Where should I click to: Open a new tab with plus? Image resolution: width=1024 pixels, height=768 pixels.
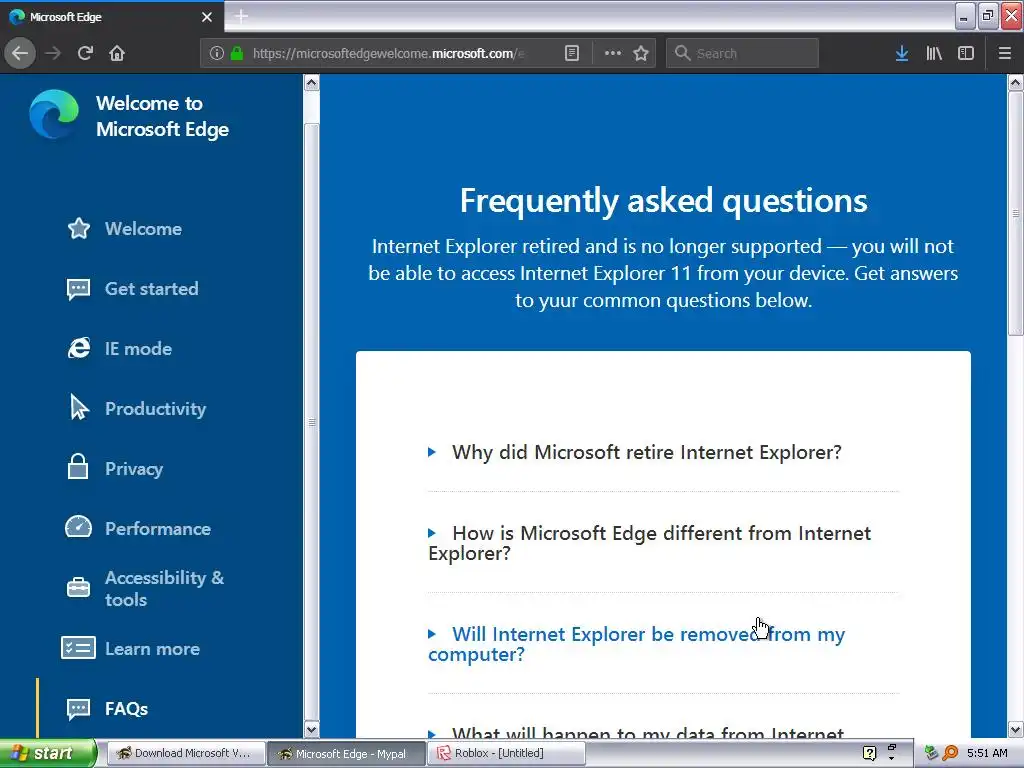pos(241,16)
